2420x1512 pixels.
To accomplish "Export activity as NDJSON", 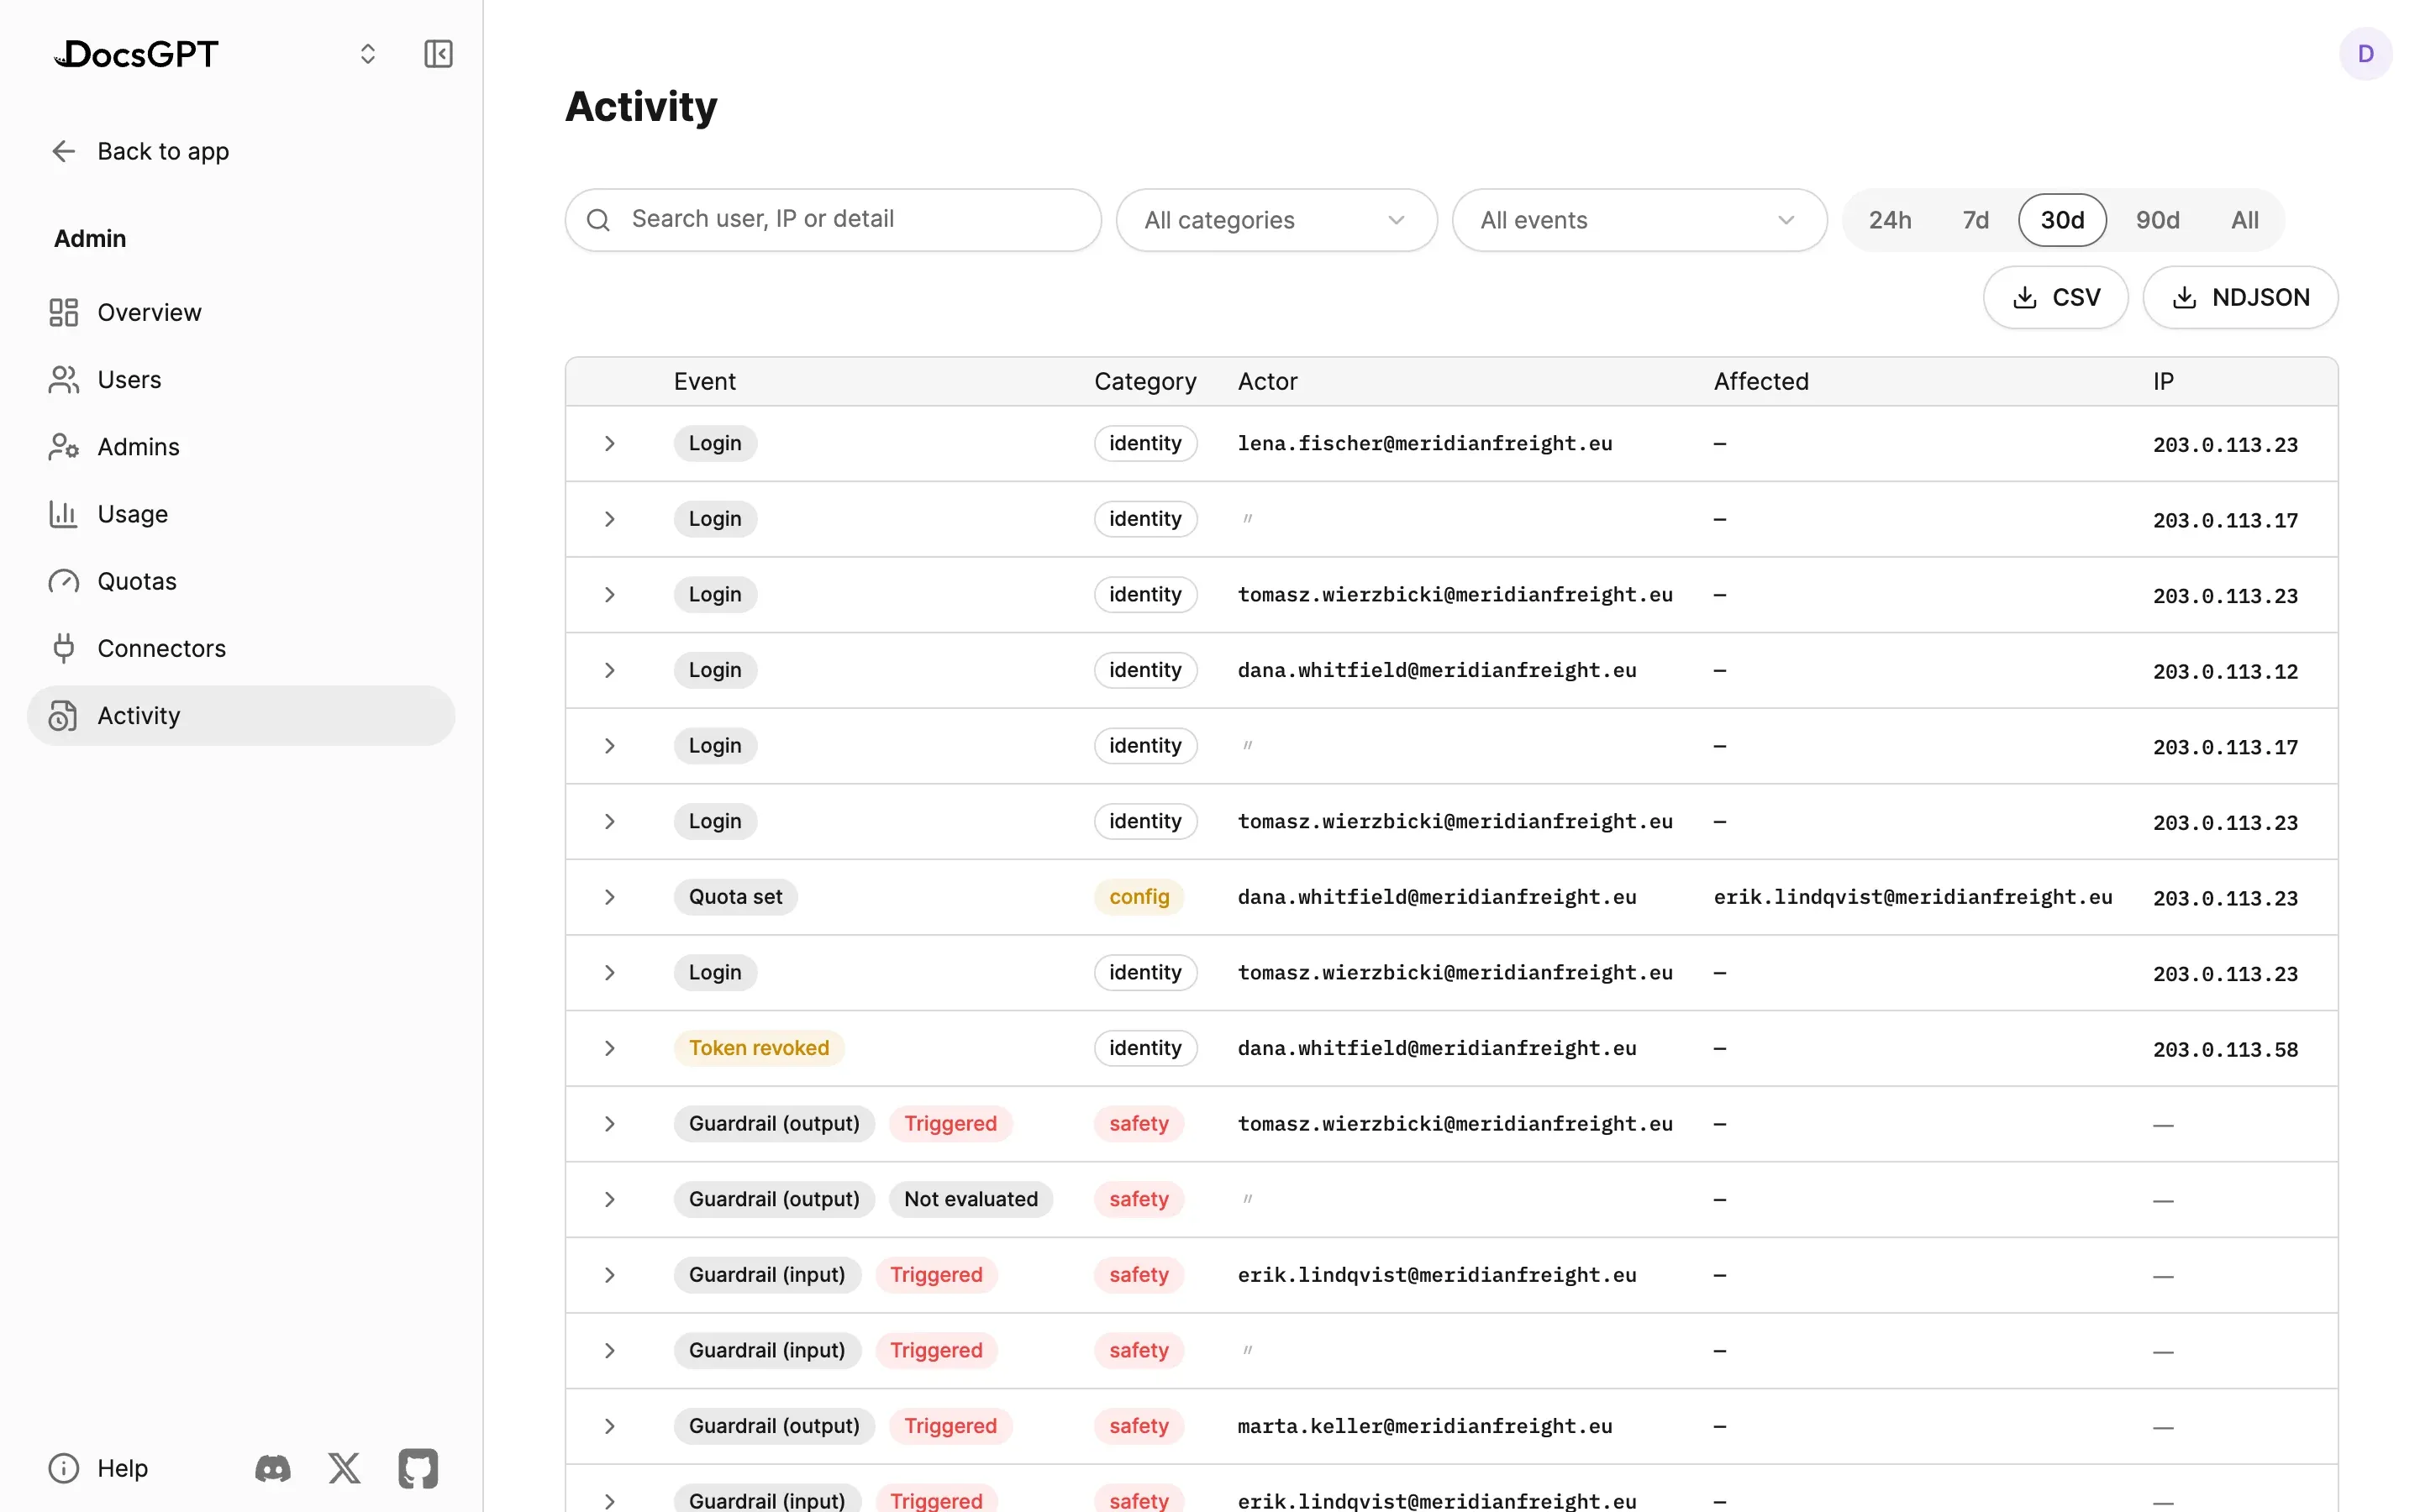I will tap(2240, 297).
